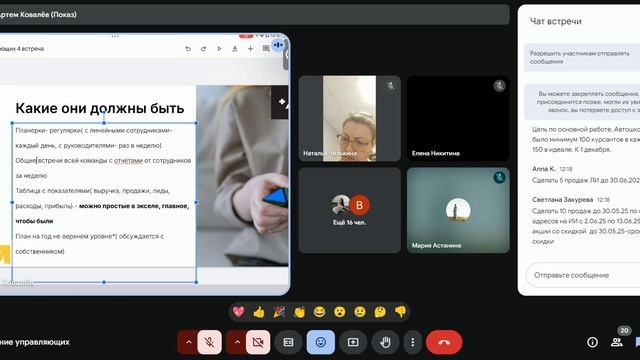
Task: Send thumbs down reaction
Action: [x=400, y=312]
